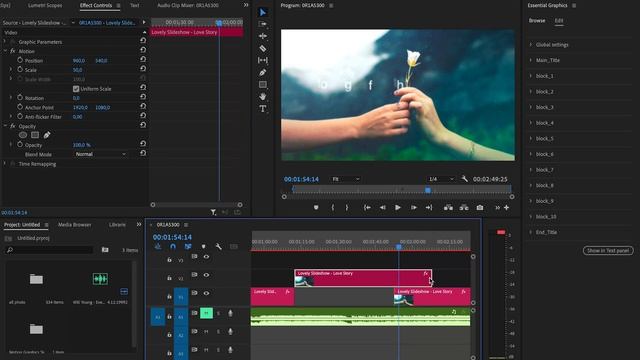Click Show in Text panel button
The width and height of the screenshot is (640, 360).
(x=608, y=251)
